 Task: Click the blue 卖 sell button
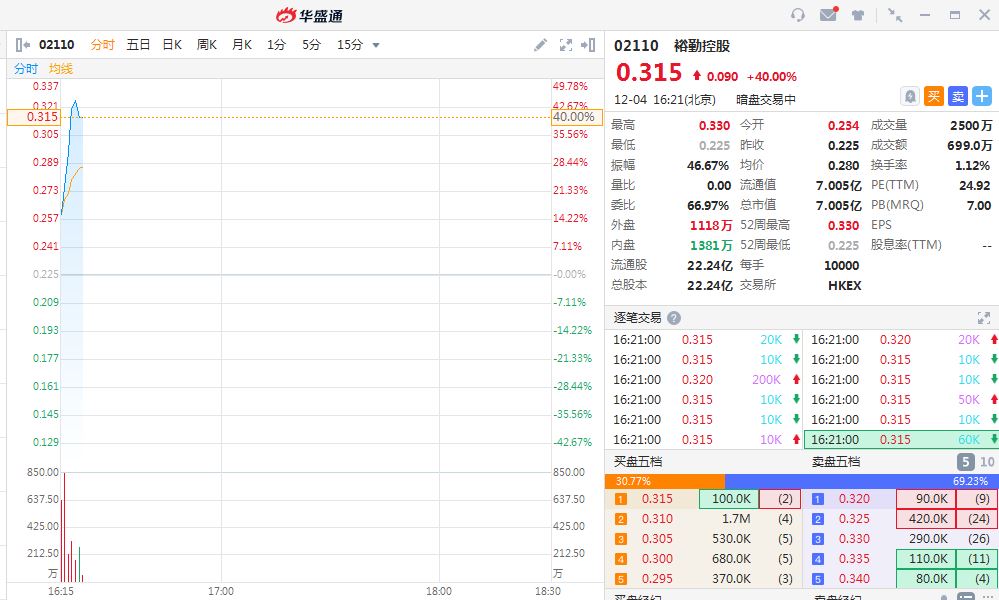(958, 96)
